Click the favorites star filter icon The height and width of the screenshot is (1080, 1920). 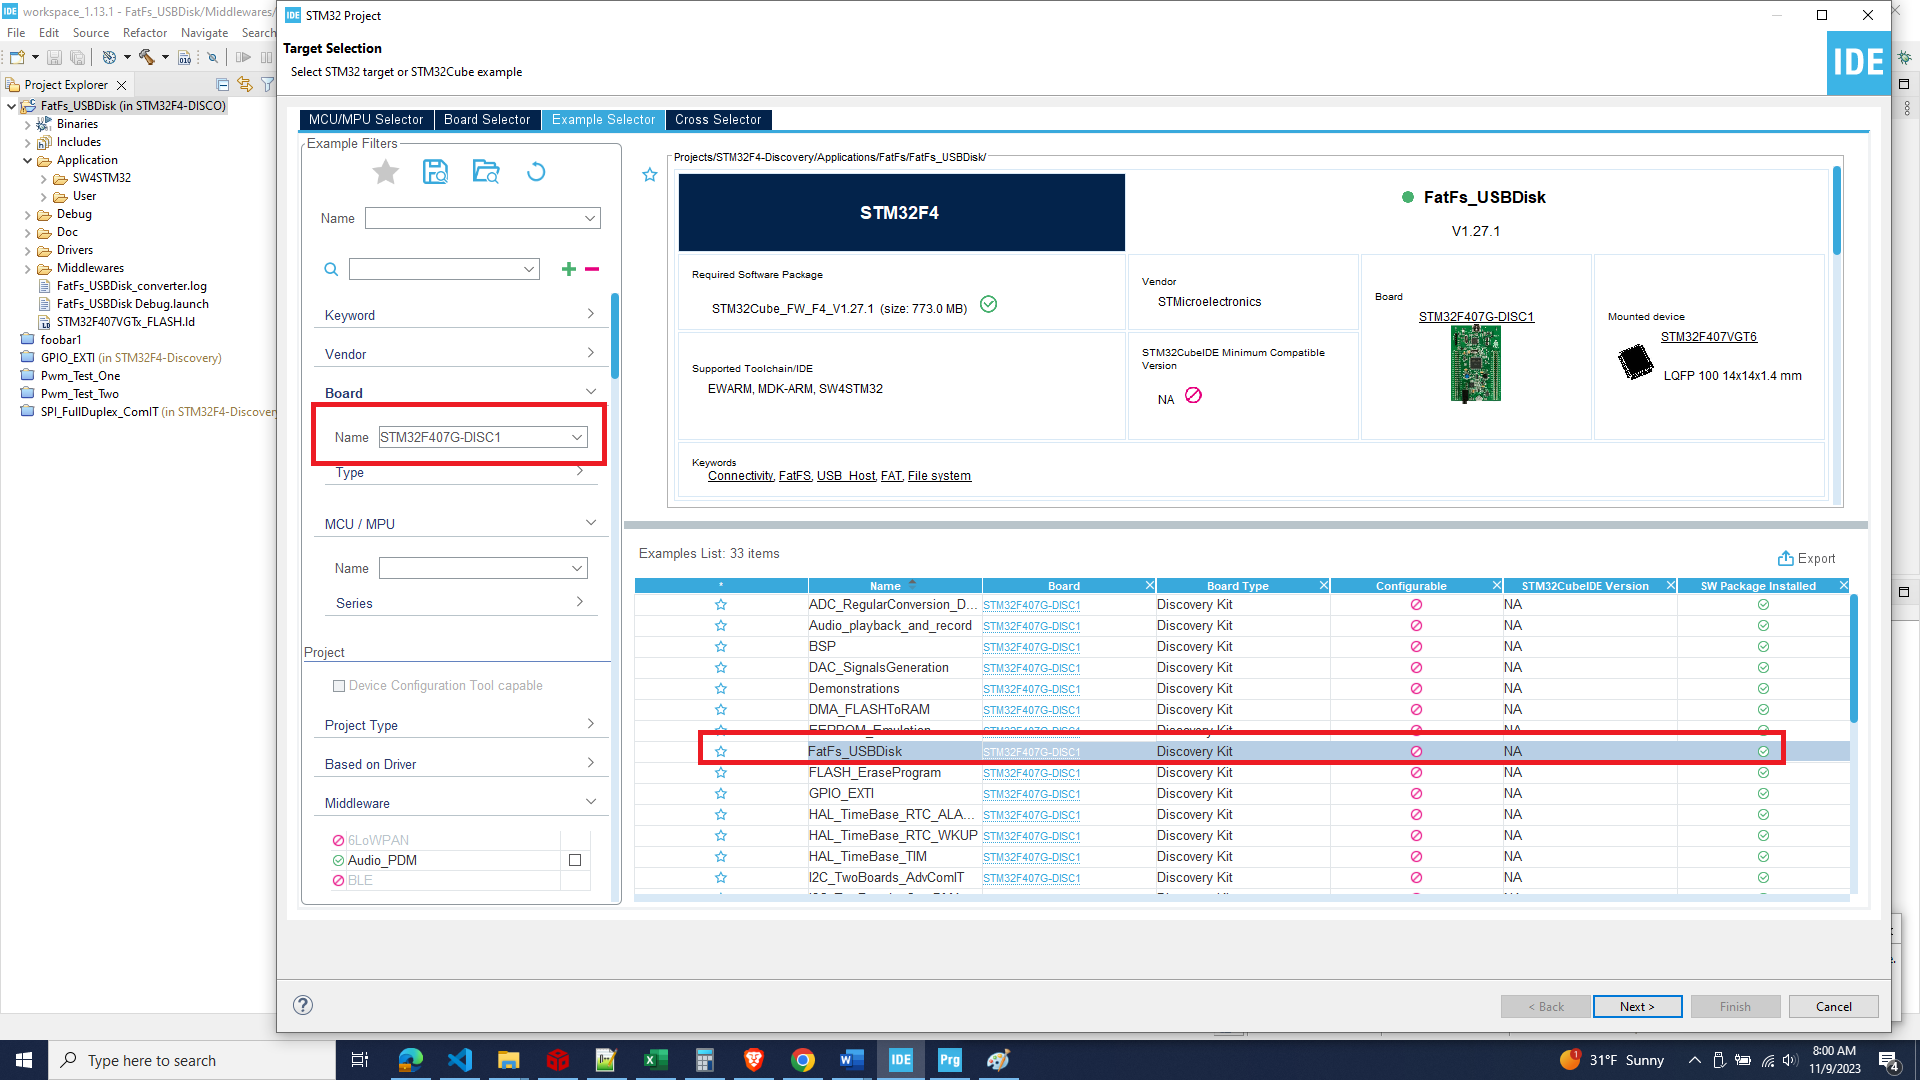point(385,172)
